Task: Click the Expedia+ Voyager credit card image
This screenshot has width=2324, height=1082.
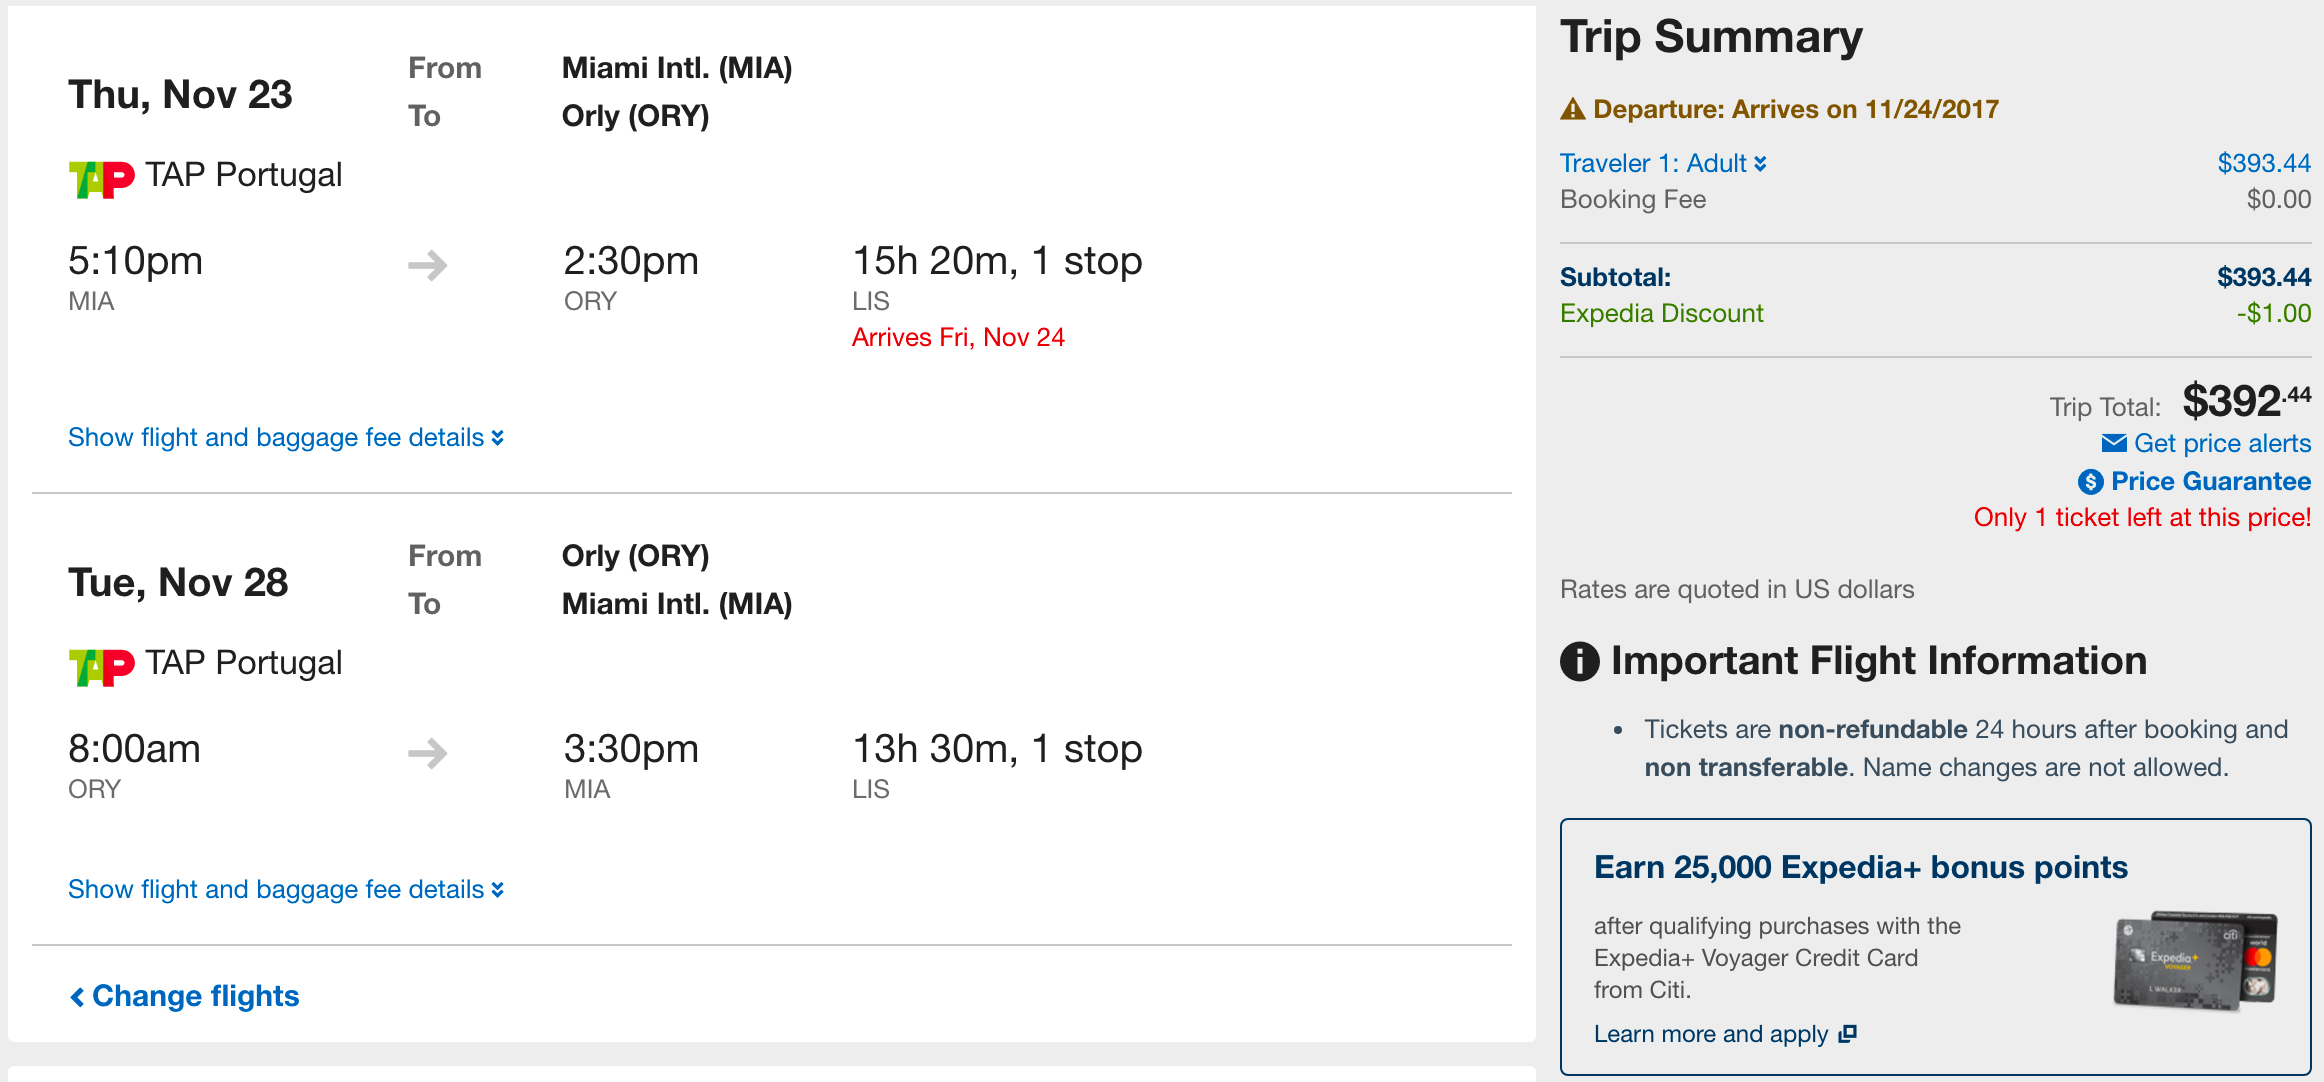Action: tap(2195, 961)
